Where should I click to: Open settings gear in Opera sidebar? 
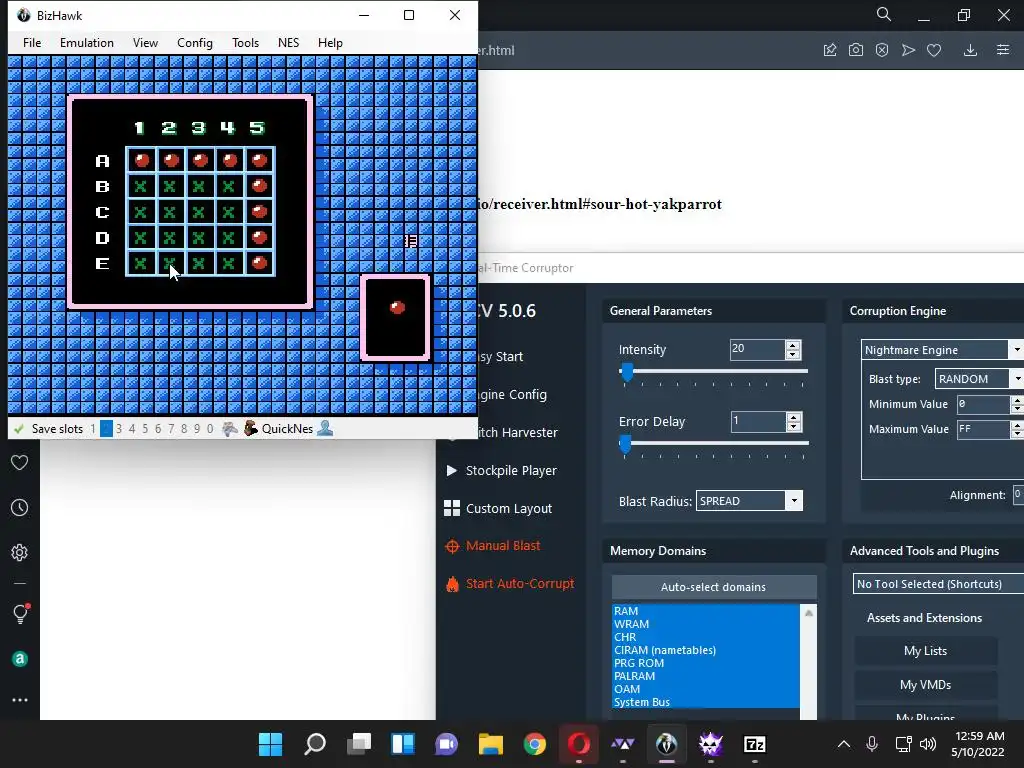[x=20, y=552]
